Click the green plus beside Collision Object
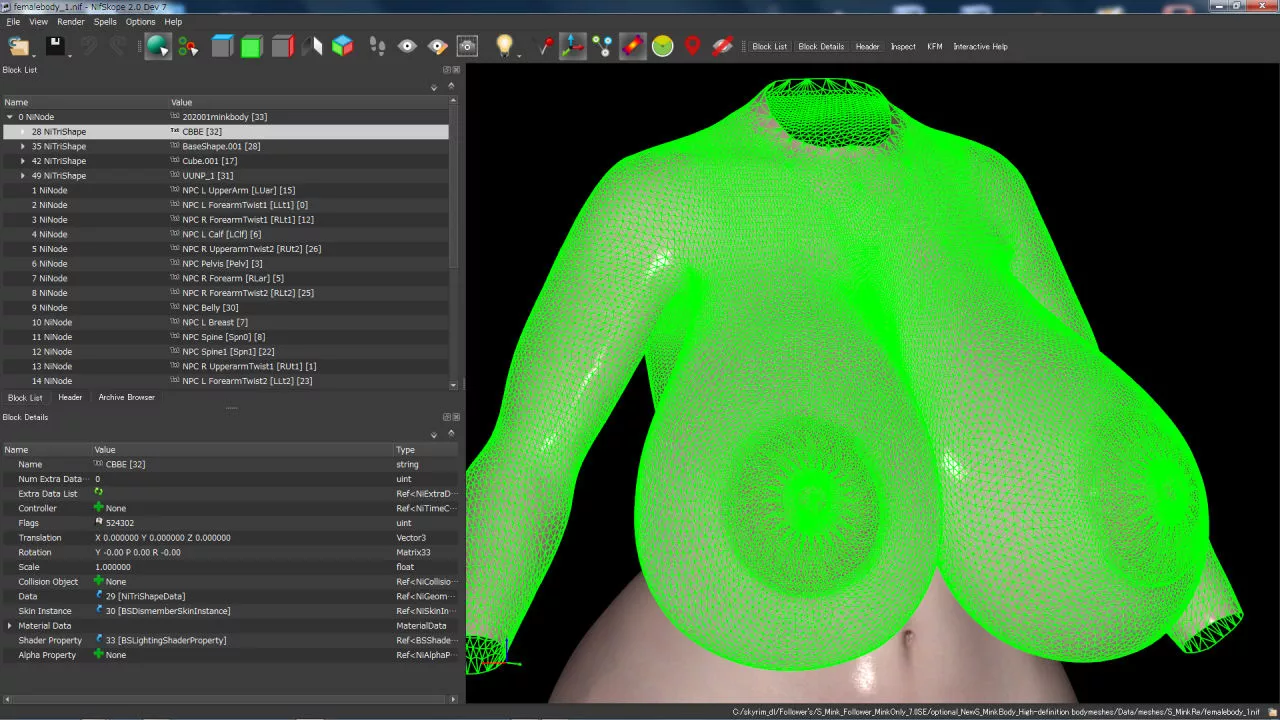Screen dimensions: 1280x720 coord(99,581)
